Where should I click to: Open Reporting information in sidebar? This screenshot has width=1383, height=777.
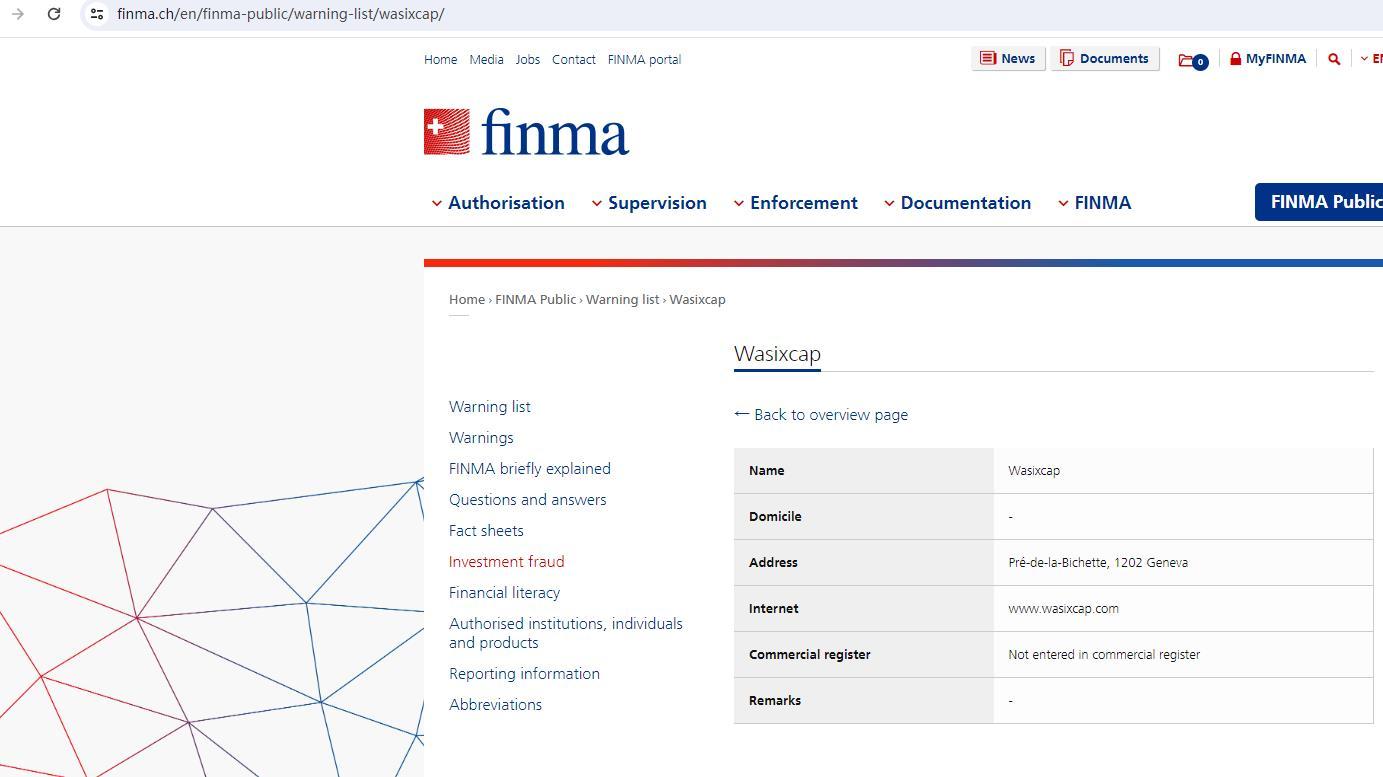[x=525, y=674]
